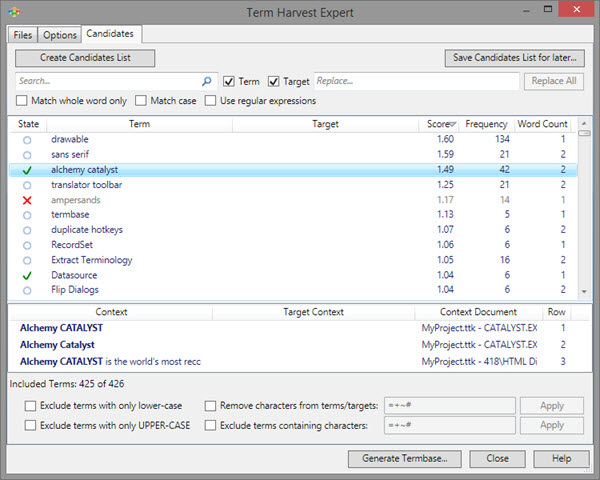Toggle state circle for termbase

pyautogui.click(x=27, y=215)
